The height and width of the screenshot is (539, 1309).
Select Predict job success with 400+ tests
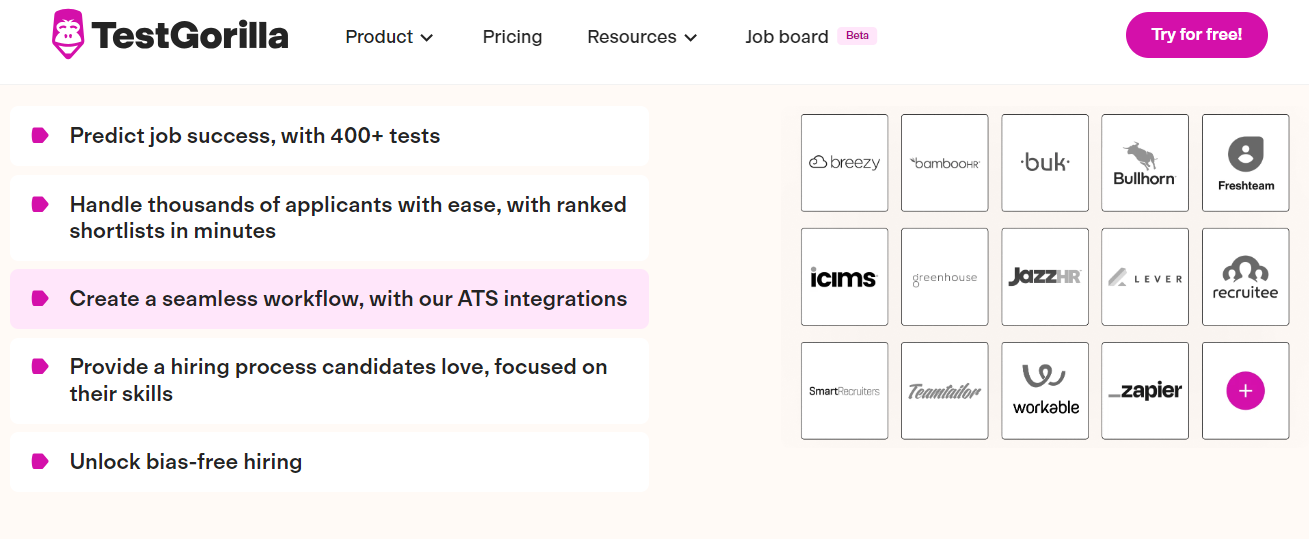(x=329, y=136)
